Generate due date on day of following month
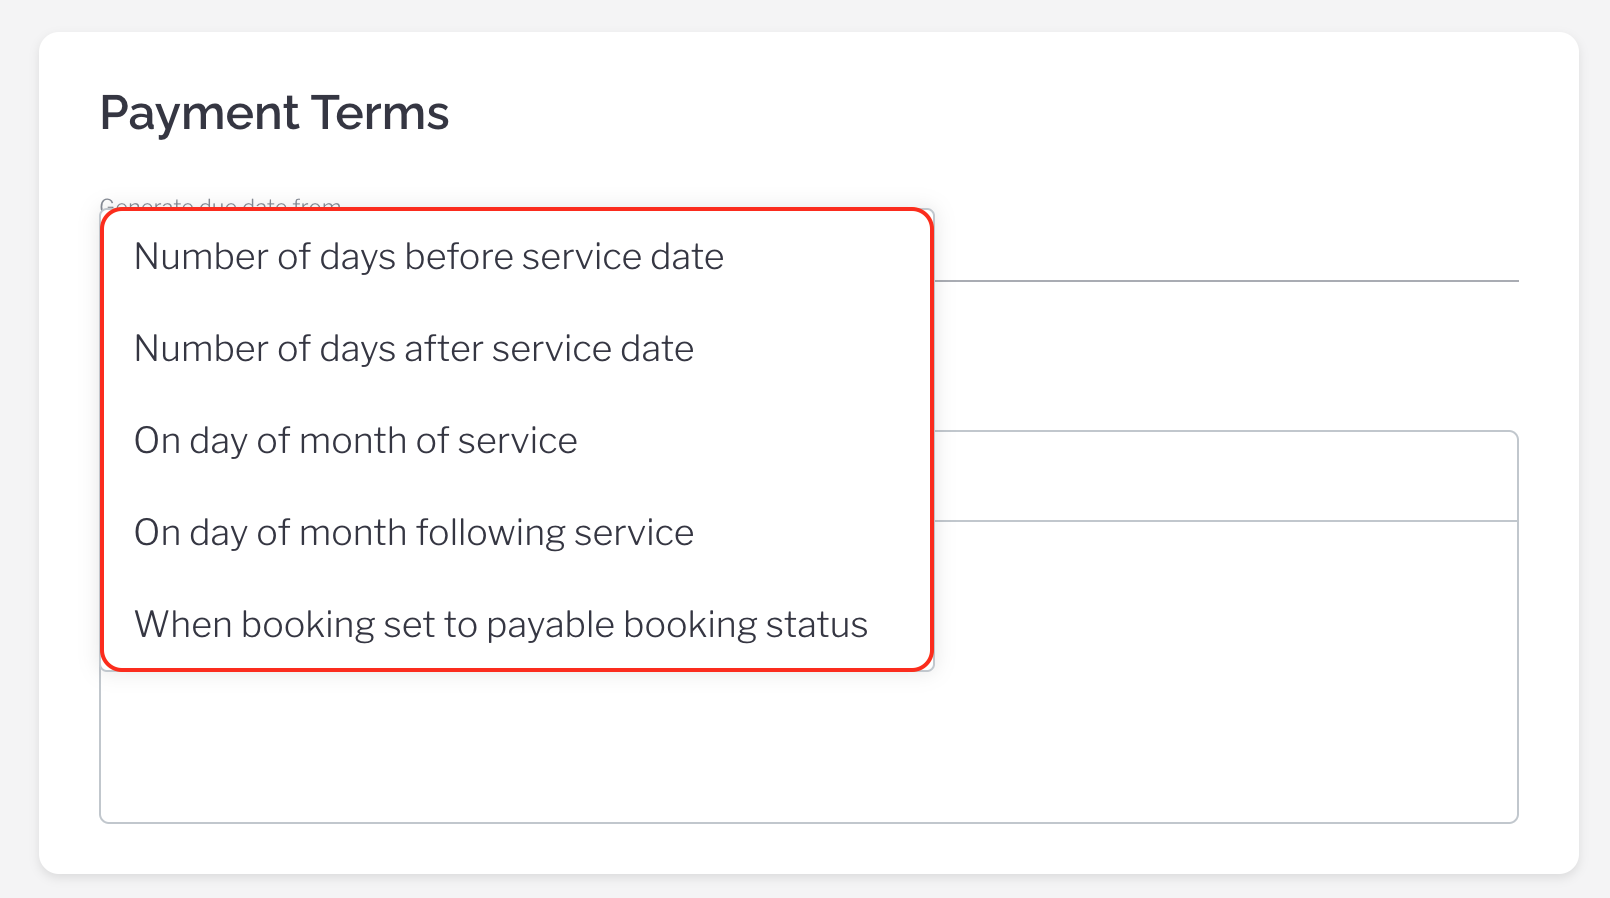1610x898 pixels. pyautogui.click(x=413, y=533)
